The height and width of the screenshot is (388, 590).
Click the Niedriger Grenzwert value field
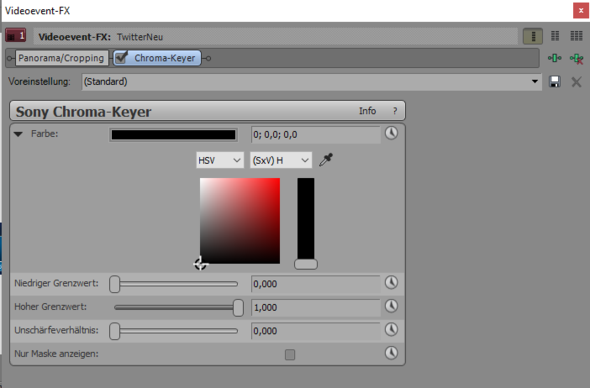(x=316, y=284)
